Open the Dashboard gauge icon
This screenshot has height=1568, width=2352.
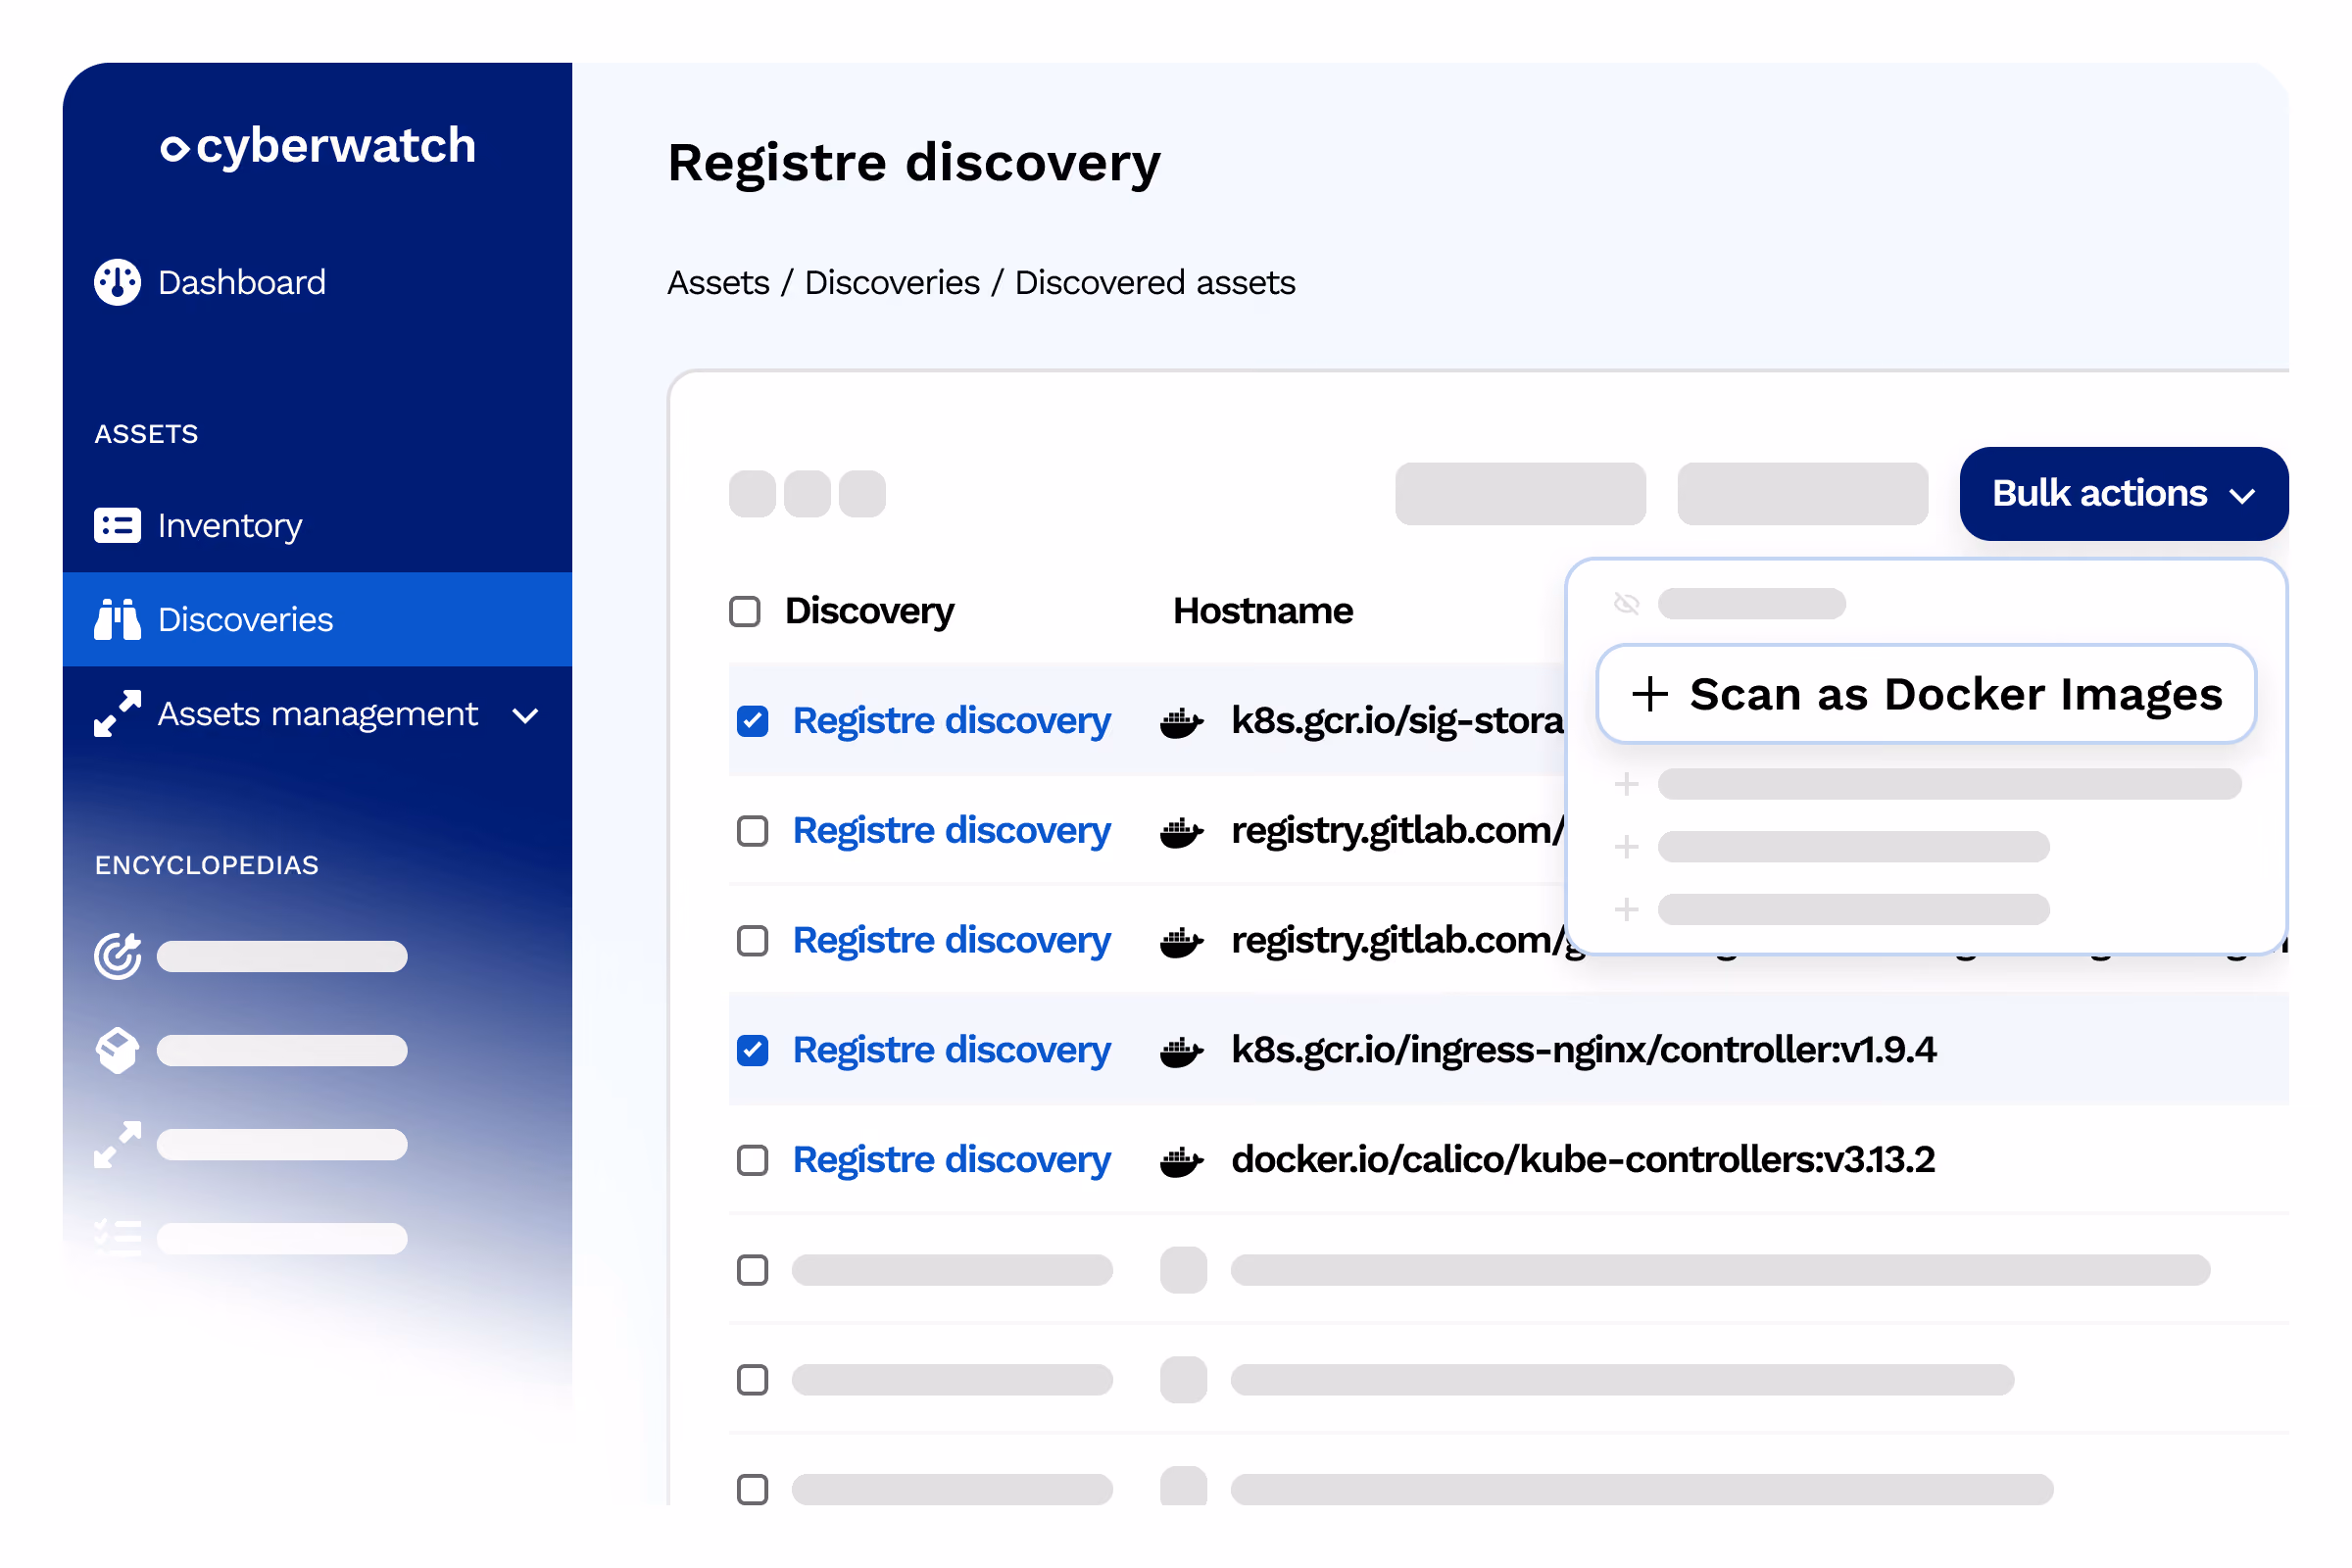click(x=117, y=282)
